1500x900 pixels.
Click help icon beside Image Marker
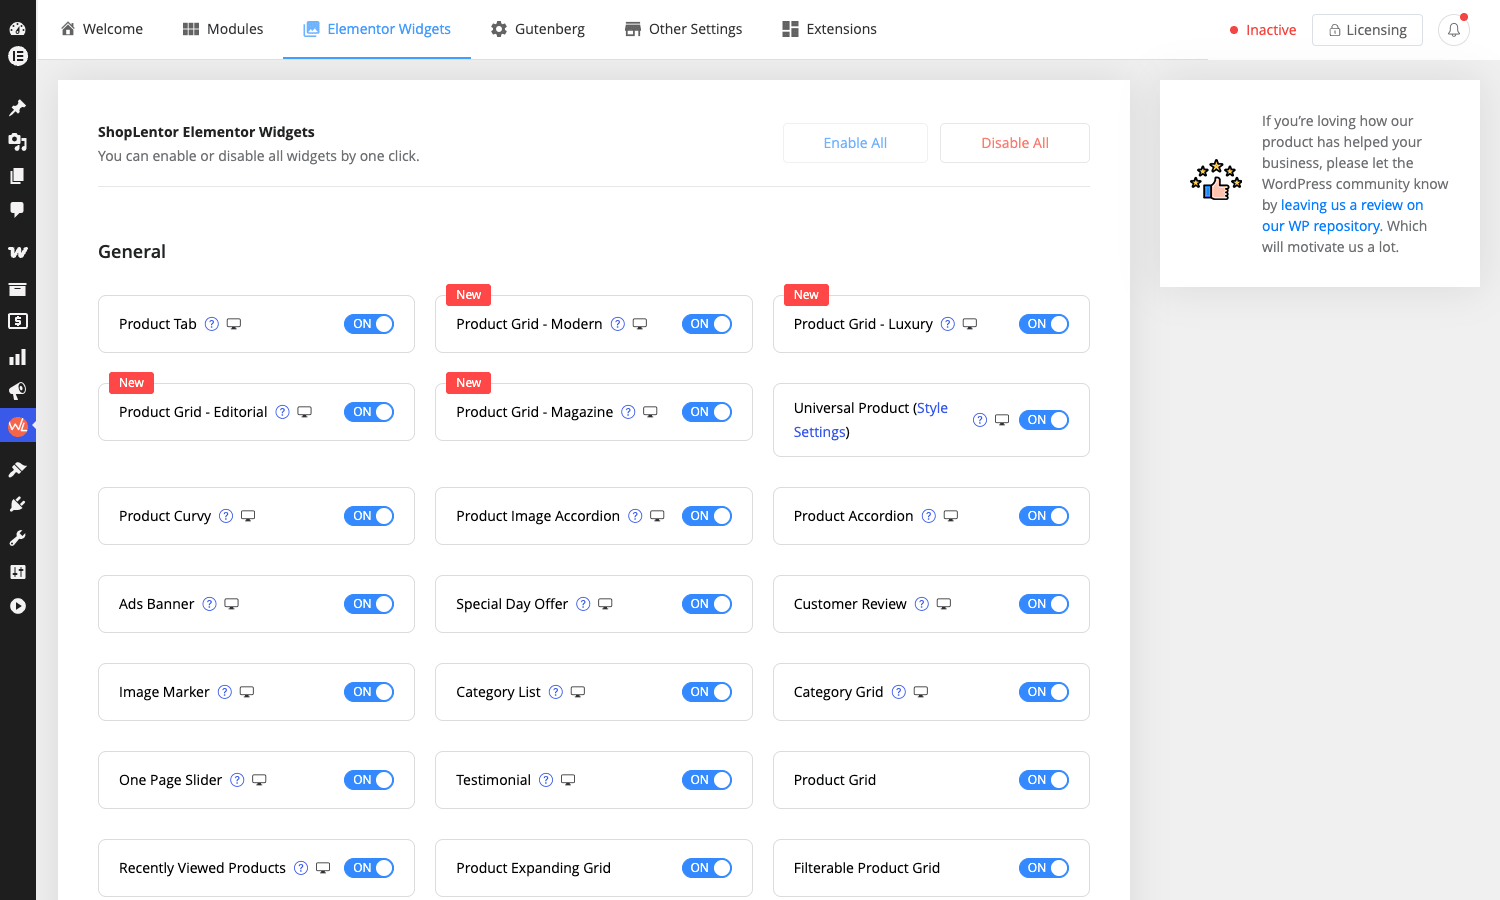(225, 692)
